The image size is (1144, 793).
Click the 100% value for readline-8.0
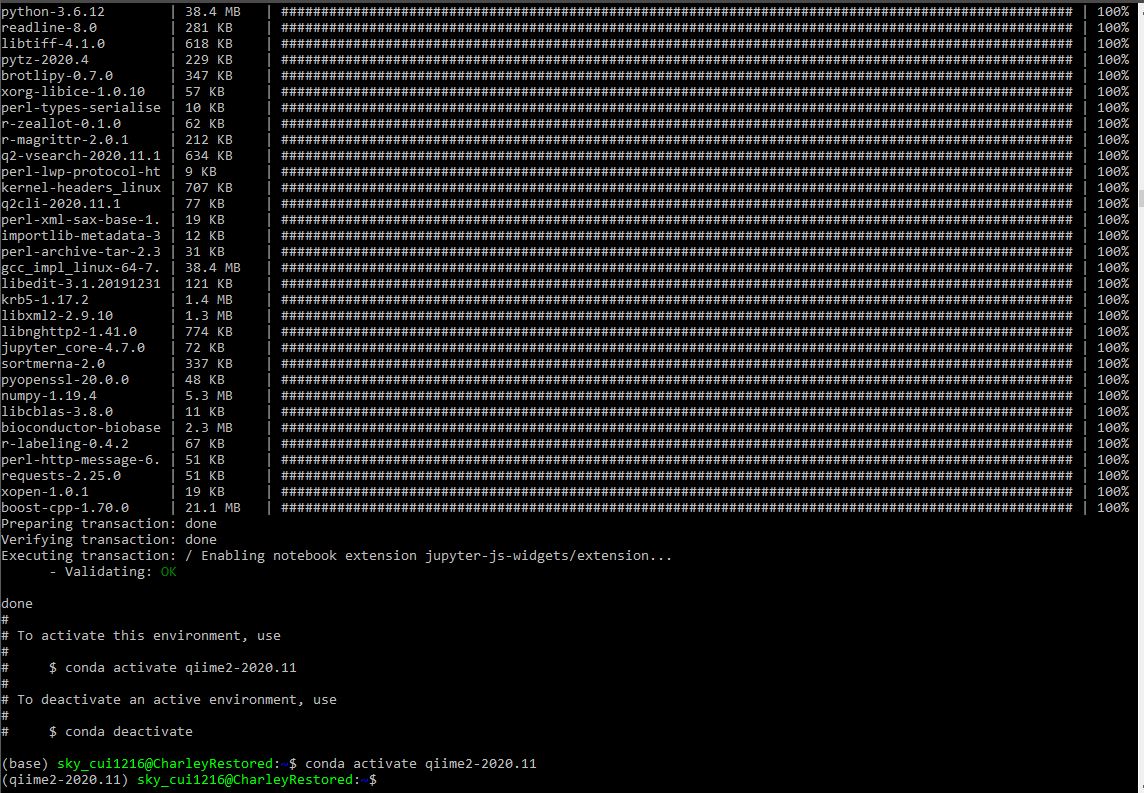click(x=1113, y=28)
